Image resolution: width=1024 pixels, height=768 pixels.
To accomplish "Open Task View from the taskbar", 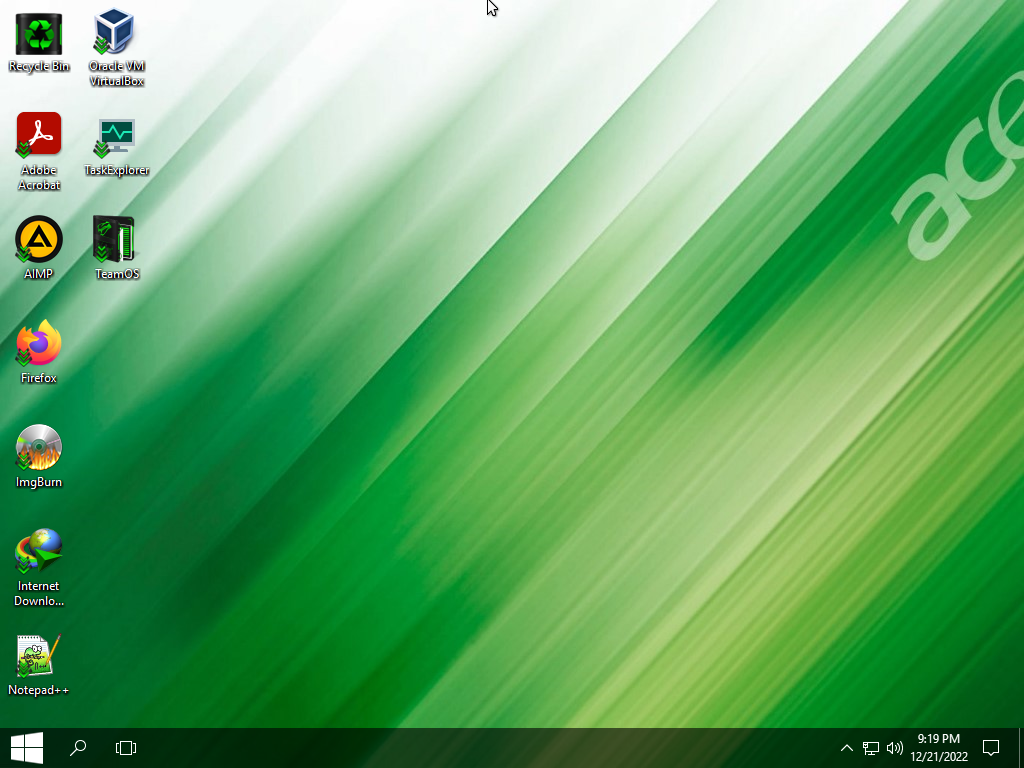I will click(x=125, y=748).
